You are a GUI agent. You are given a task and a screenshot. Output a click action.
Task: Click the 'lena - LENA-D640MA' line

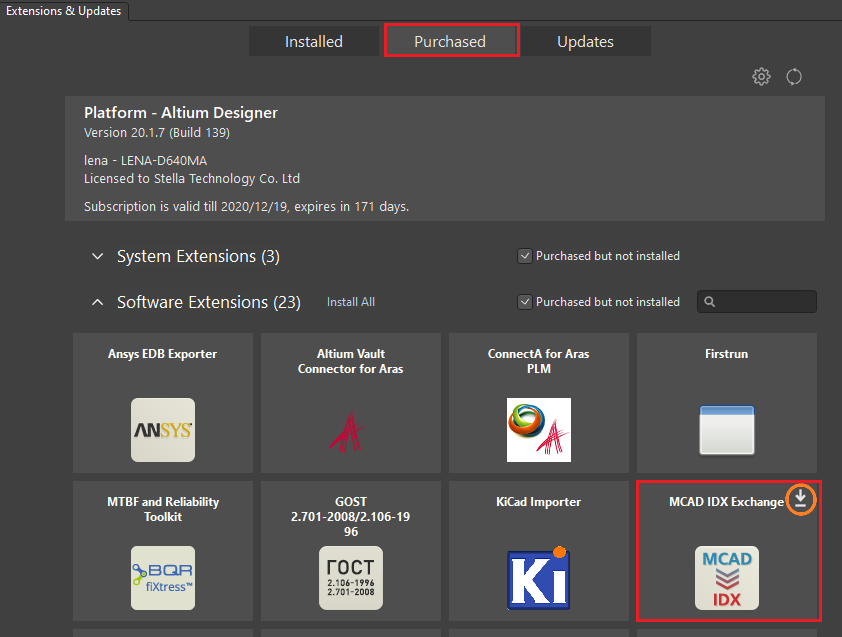tap(146, 161)
